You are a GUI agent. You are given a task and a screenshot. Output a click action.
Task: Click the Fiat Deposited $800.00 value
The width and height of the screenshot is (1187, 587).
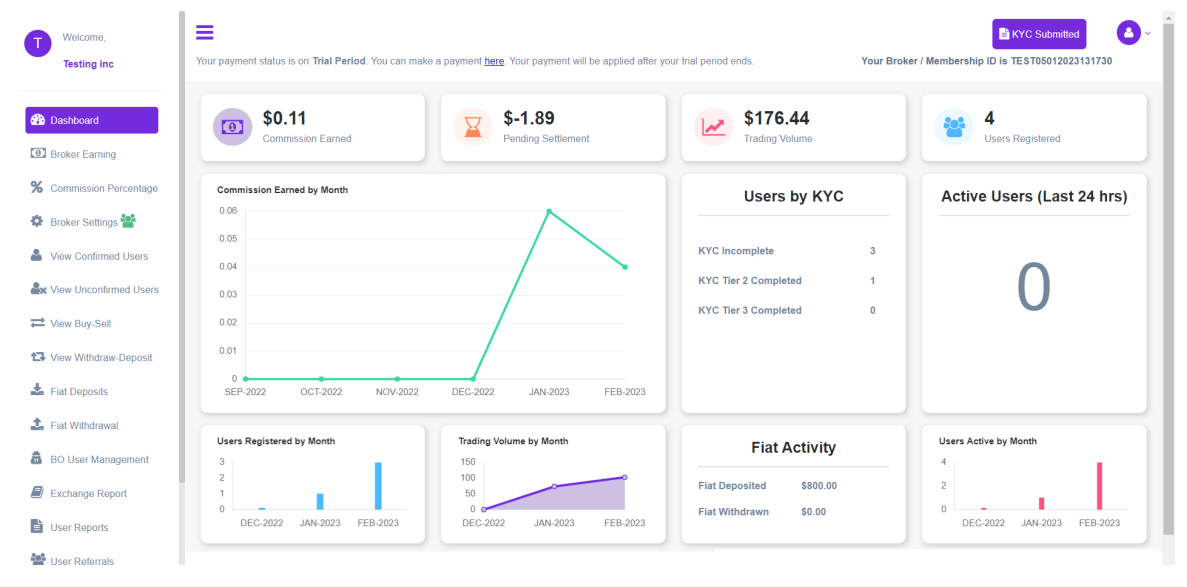coord(819,486)
